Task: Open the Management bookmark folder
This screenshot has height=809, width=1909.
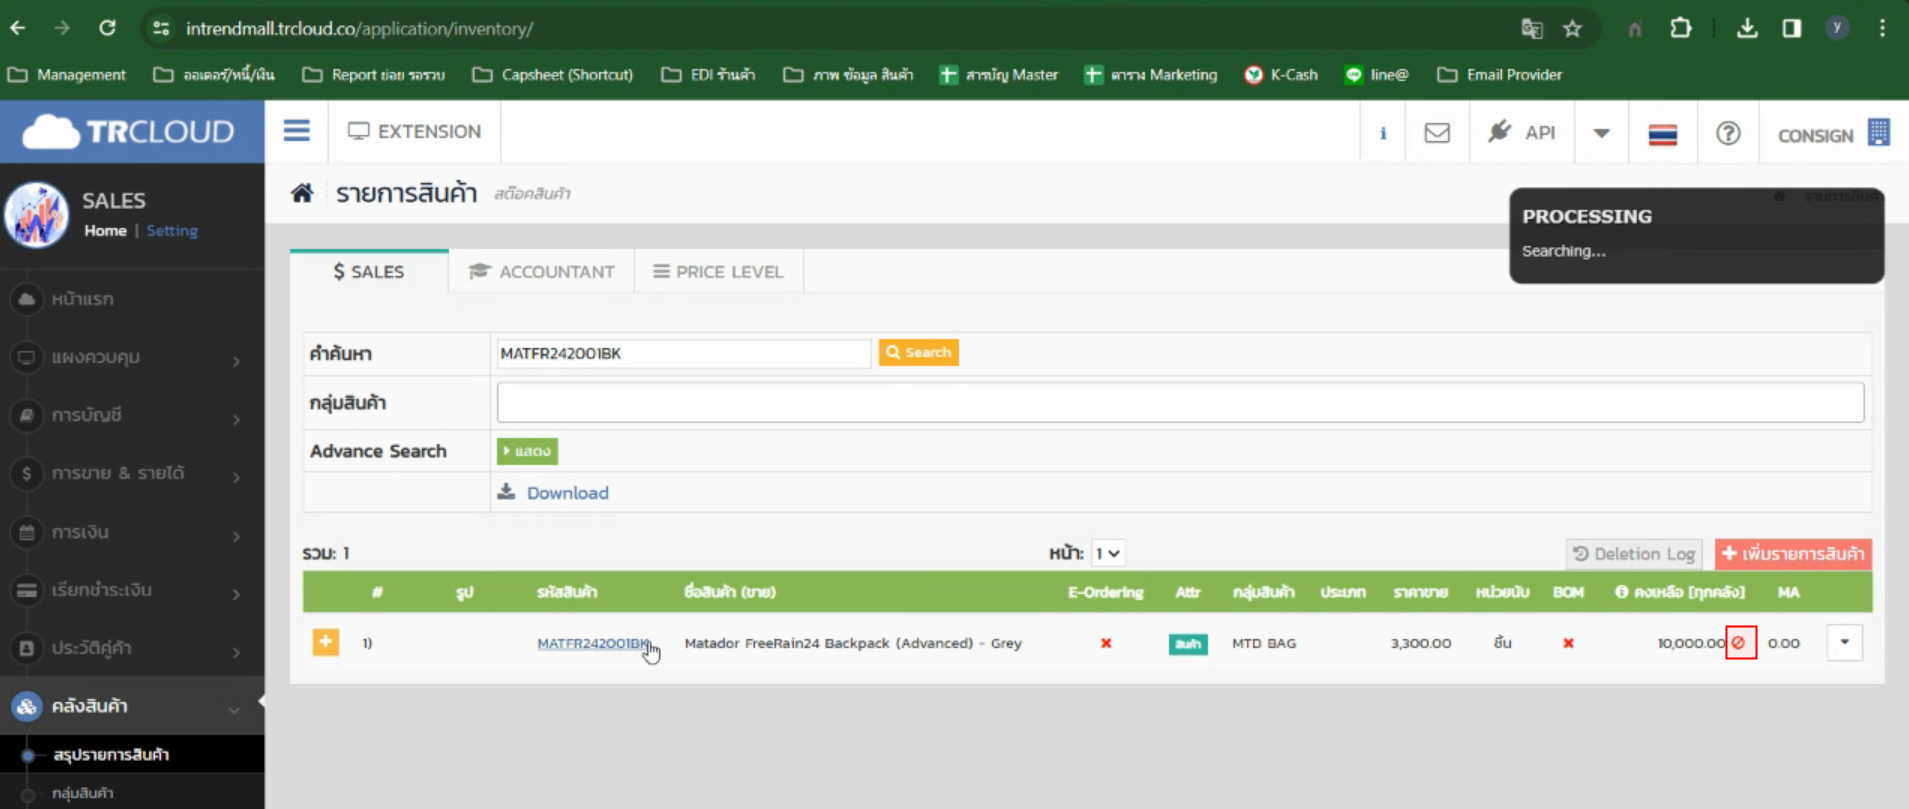Action: pos(67,74)
